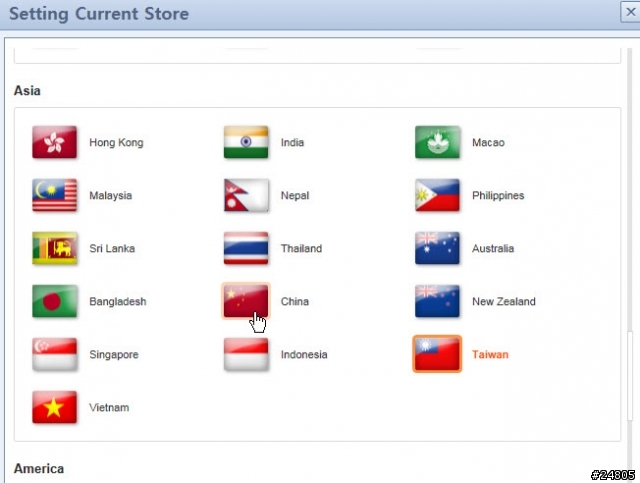This screenshot has height=483, width=640.
Task: Click the Bangladesh flag icon
Action: 54,301
